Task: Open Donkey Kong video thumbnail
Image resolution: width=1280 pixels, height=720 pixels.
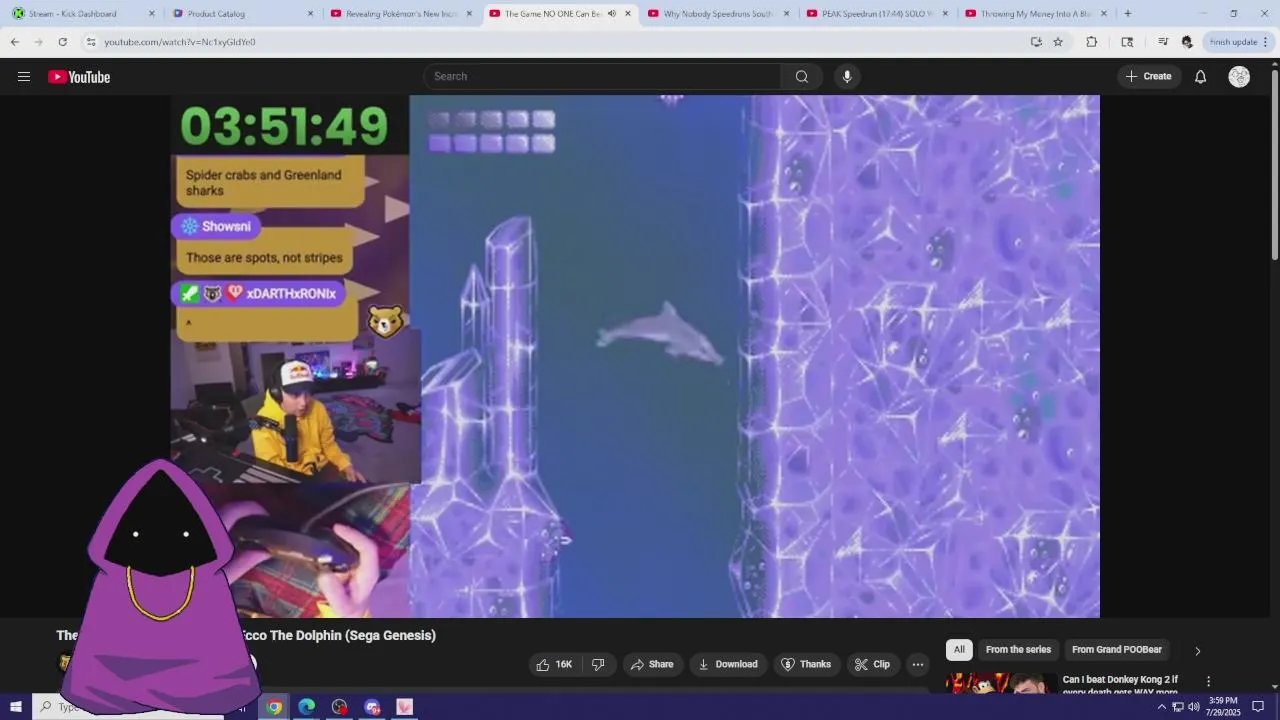Action: tap(1001, 682)
